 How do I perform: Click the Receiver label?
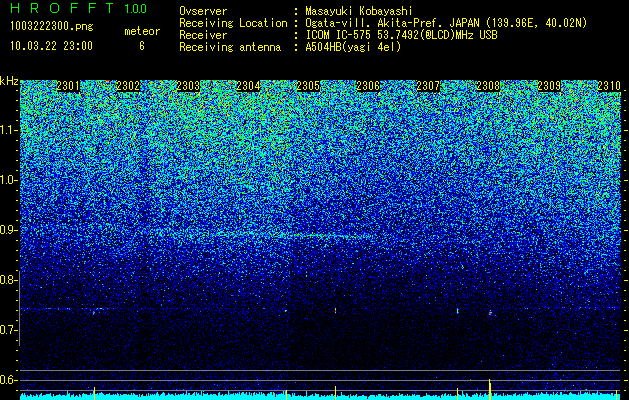(x=203, y=35)
